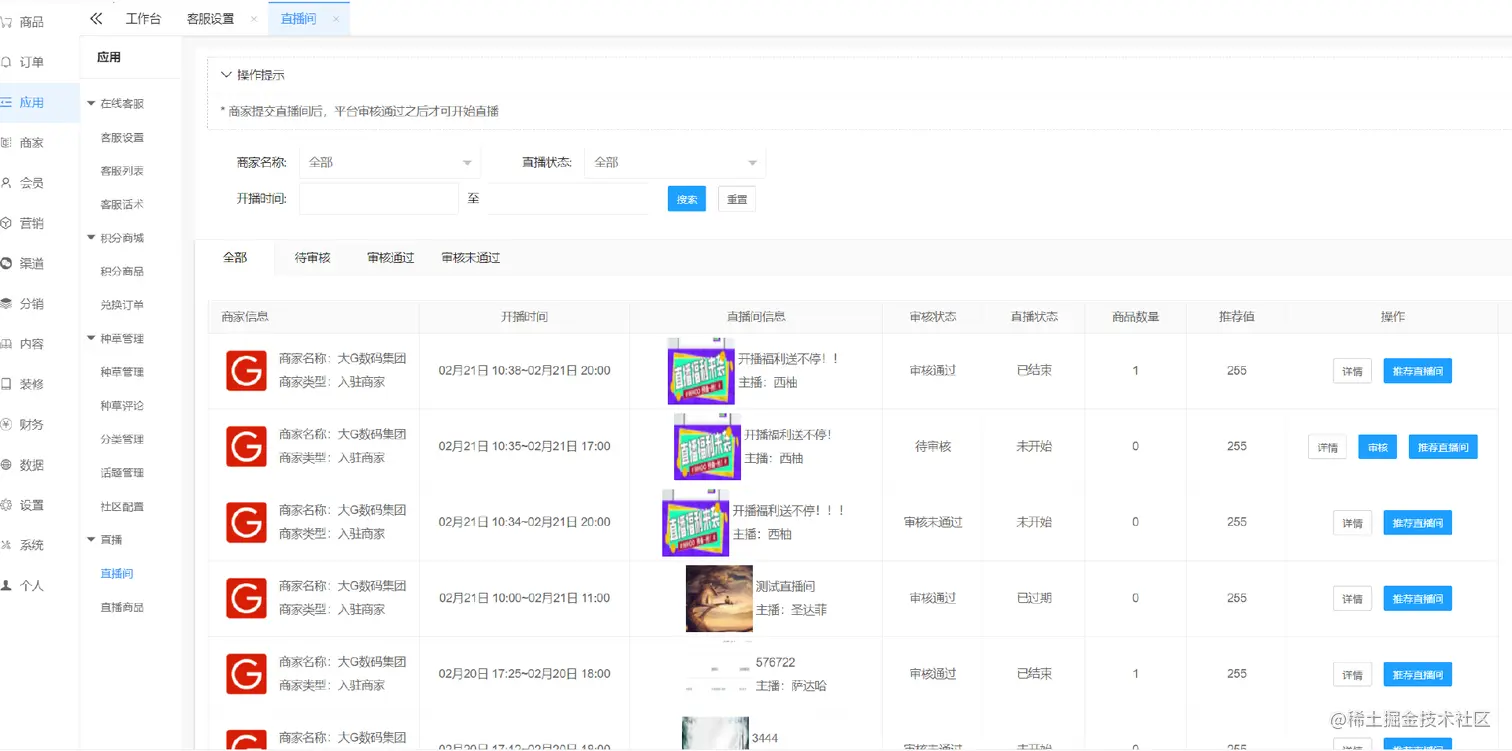Select the 应用 sidebar icon
This screenshot has height=751, width=1512.
6,102
